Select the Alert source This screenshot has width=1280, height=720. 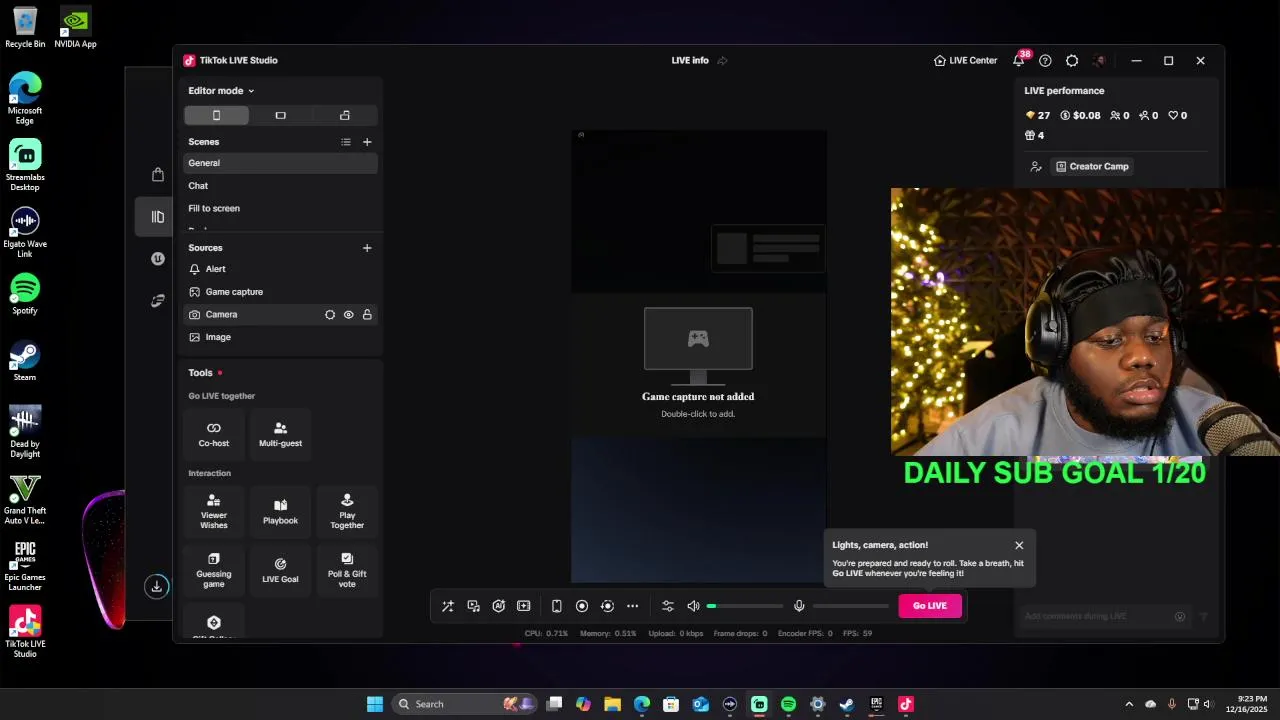tap(281, 269)
